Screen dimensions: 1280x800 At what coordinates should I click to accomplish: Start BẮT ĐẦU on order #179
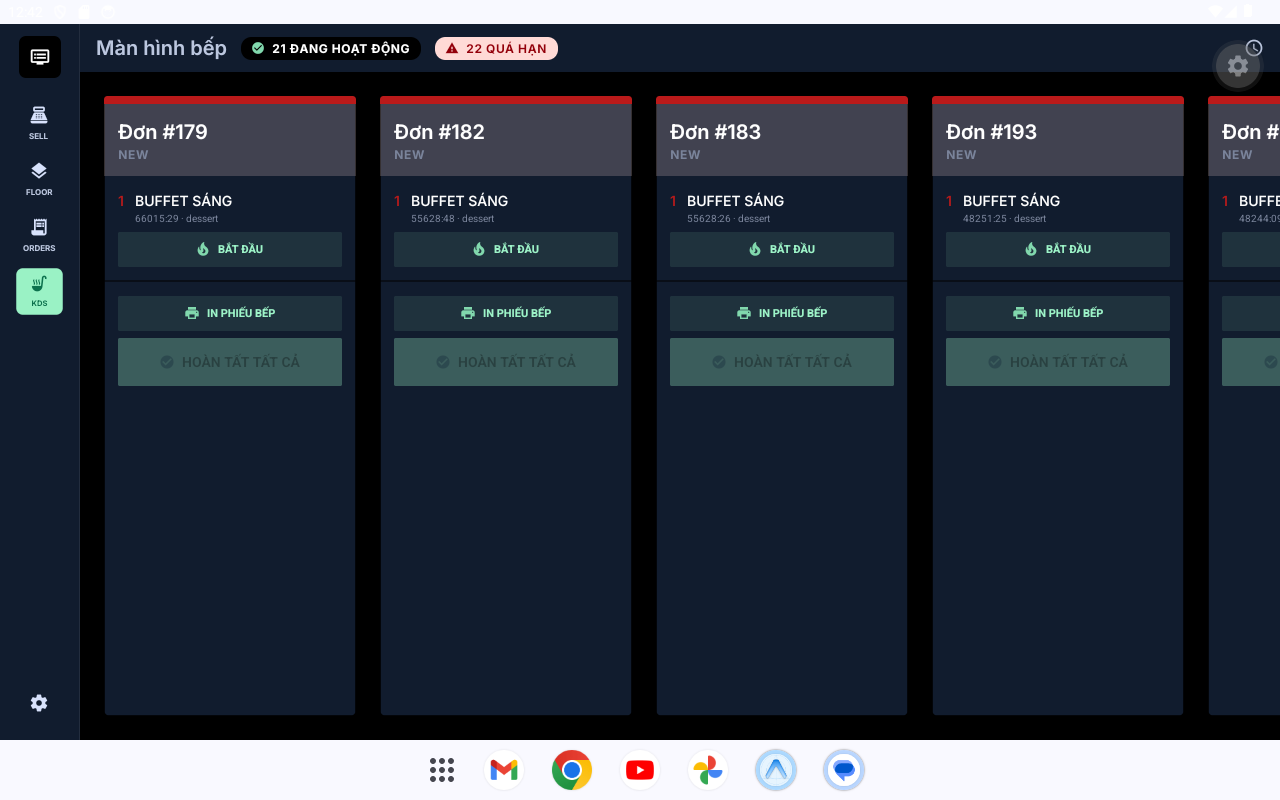[230, 249]
